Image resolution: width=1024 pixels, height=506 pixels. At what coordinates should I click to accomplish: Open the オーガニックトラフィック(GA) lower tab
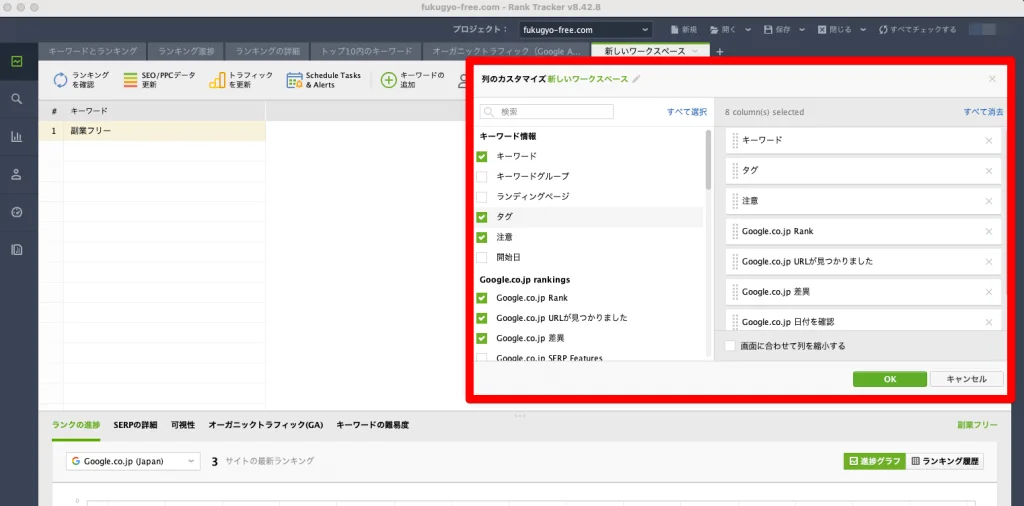[266, 425]
